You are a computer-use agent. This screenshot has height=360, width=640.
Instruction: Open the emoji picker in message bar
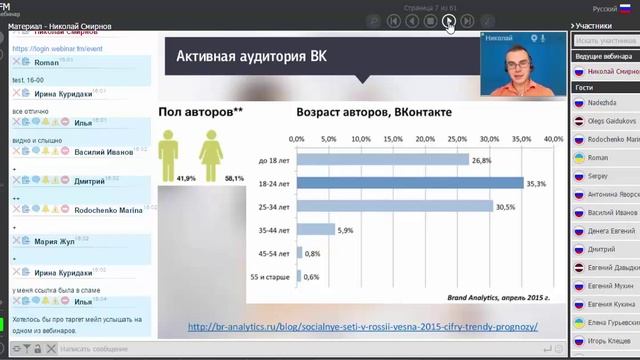pyautogui.click(x=559, y=349)
